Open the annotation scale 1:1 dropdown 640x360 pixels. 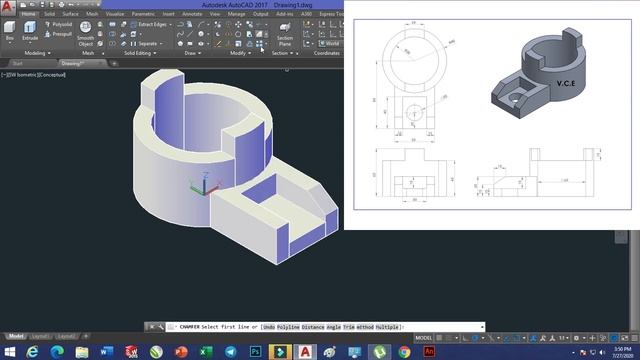tap(564, 338)
